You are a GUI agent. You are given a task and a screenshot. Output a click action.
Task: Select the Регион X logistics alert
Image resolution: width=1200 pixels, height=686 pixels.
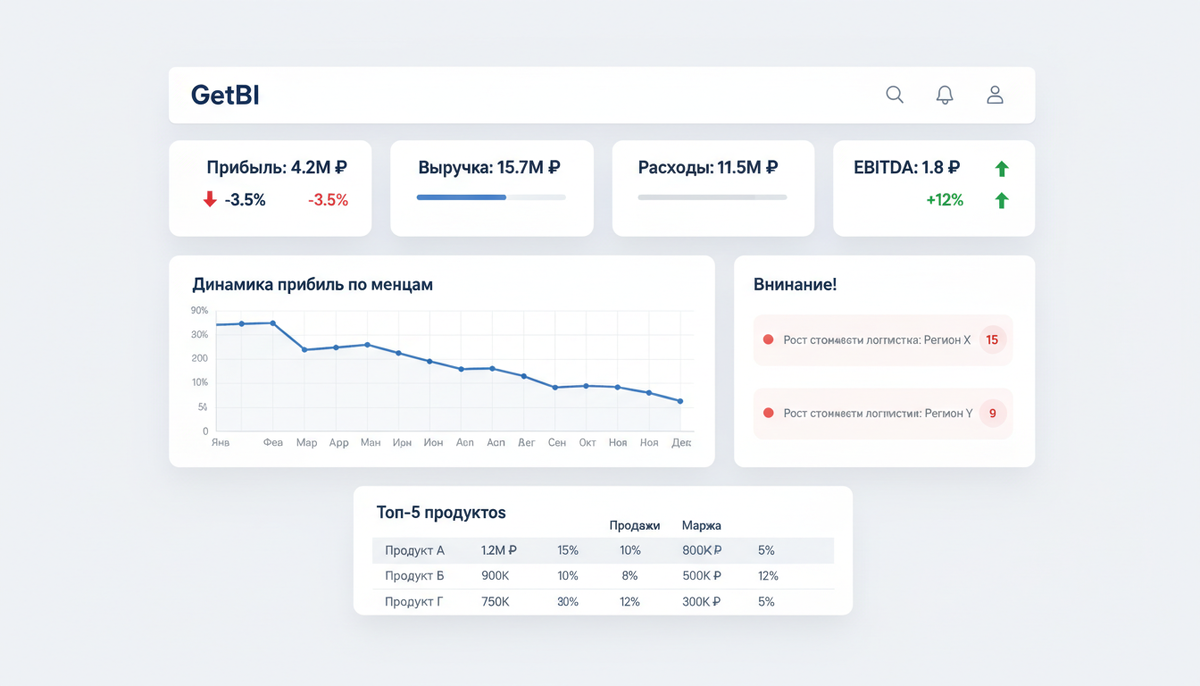click(883, 340)
